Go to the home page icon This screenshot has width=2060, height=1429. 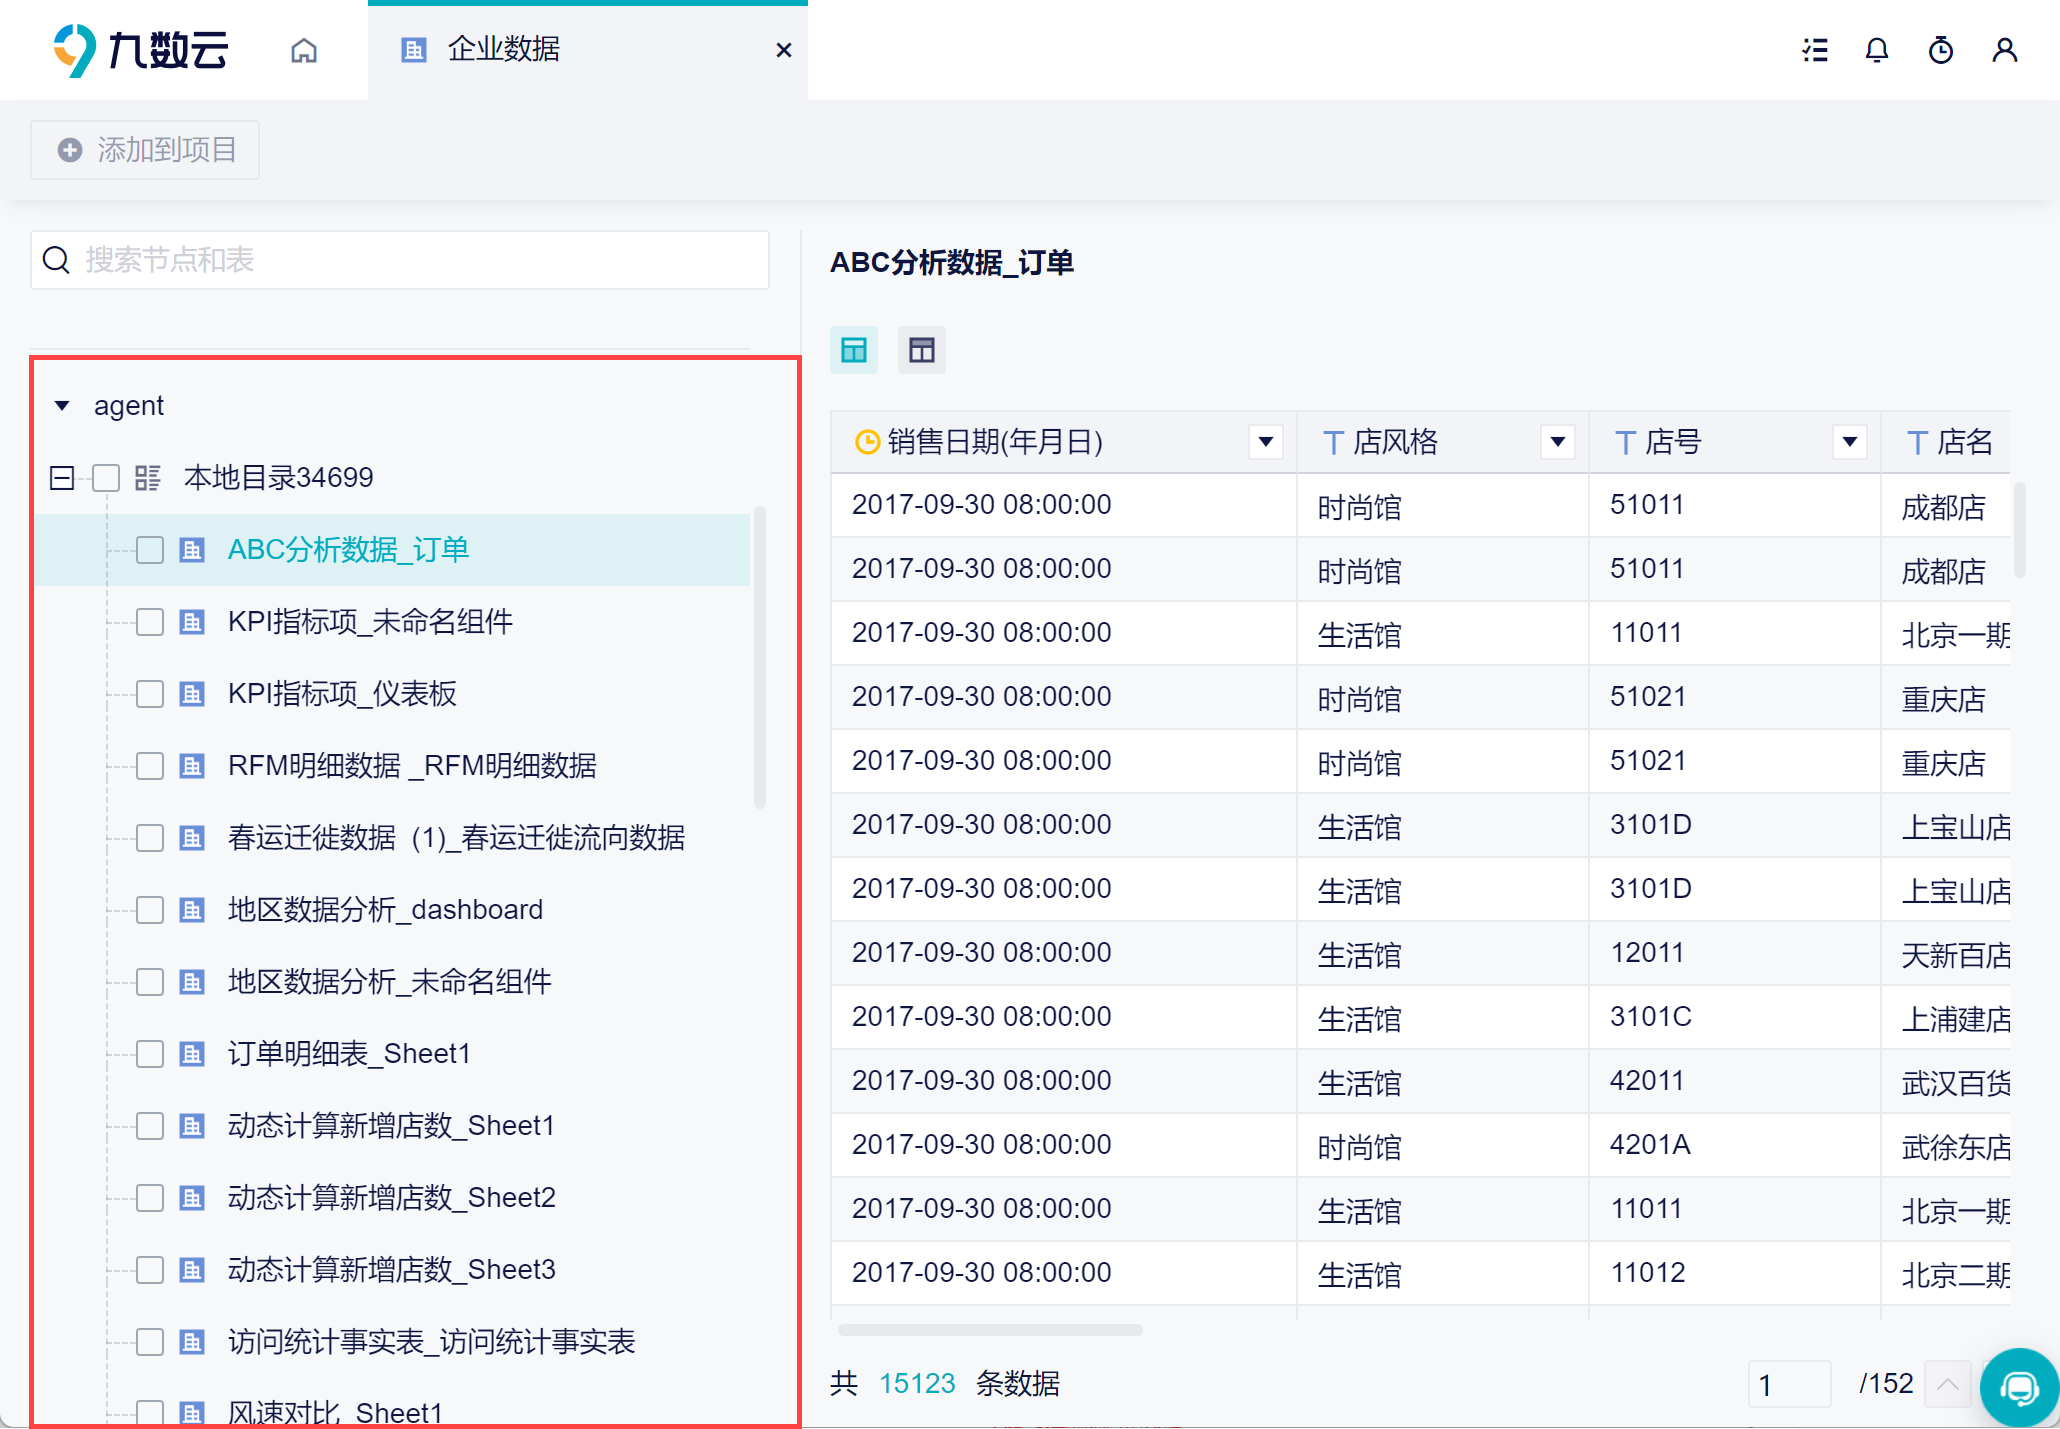pyautogui.click(x=304, y=50)
